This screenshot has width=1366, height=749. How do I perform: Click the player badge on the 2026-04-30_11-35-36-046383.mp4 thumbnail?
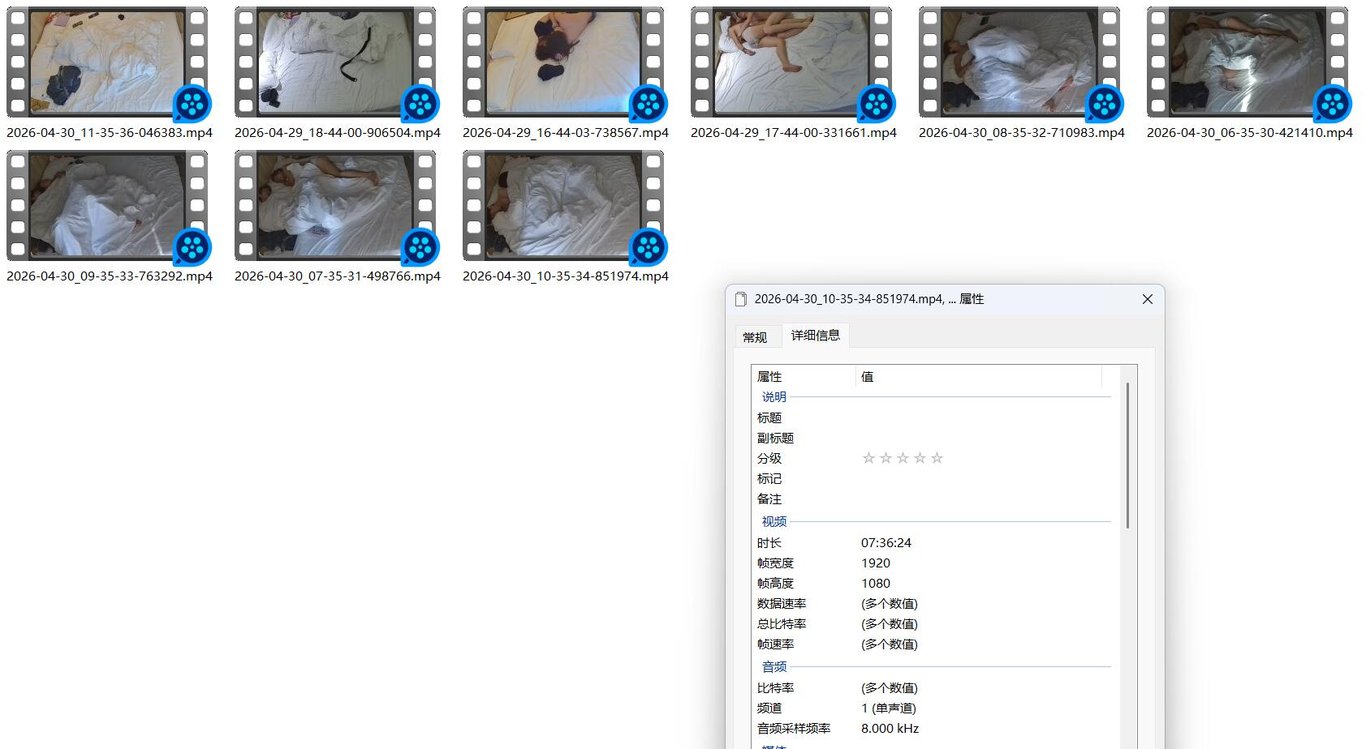pyautogui.click(x=192, y=103)
